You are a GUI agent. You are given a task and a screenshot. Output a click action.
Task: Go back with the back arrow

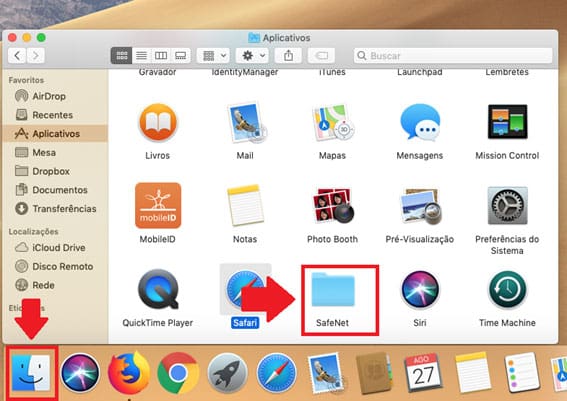tap(17, 56)
